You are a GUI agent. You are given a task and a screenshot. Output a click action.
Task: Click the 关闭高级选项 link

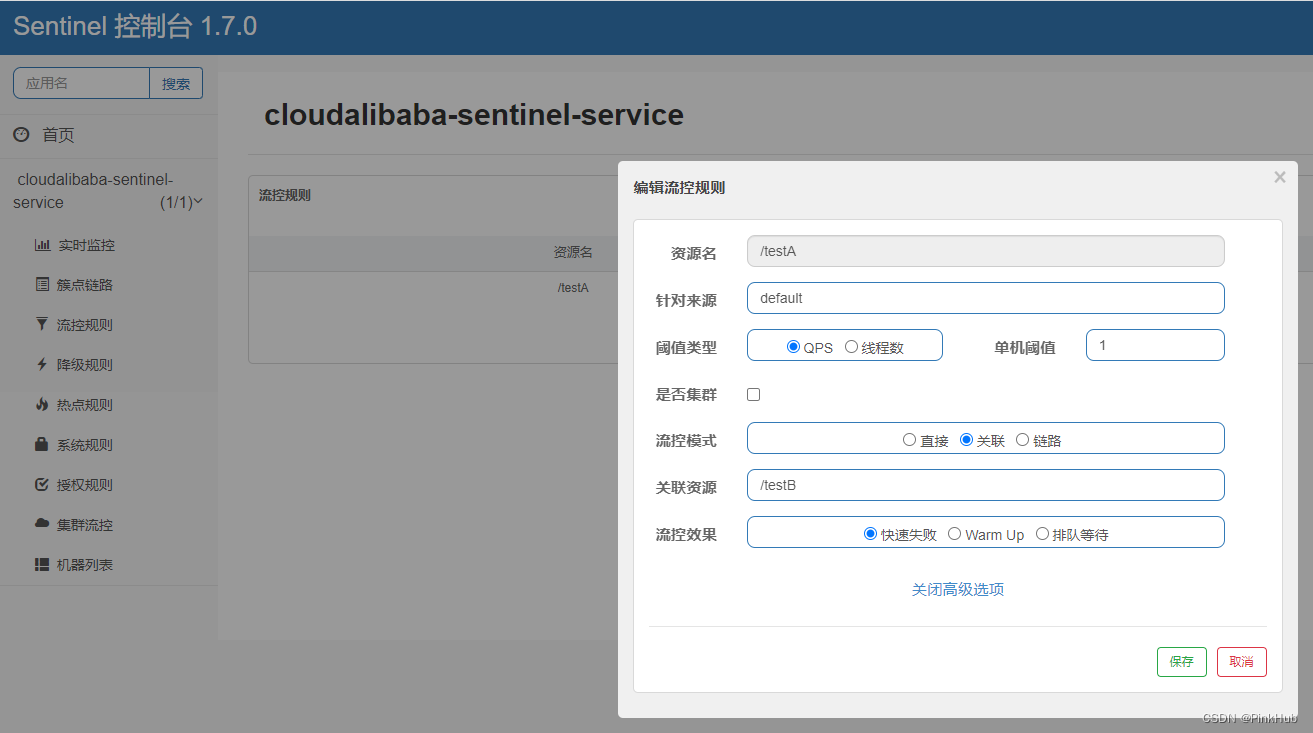pos(958,589)
